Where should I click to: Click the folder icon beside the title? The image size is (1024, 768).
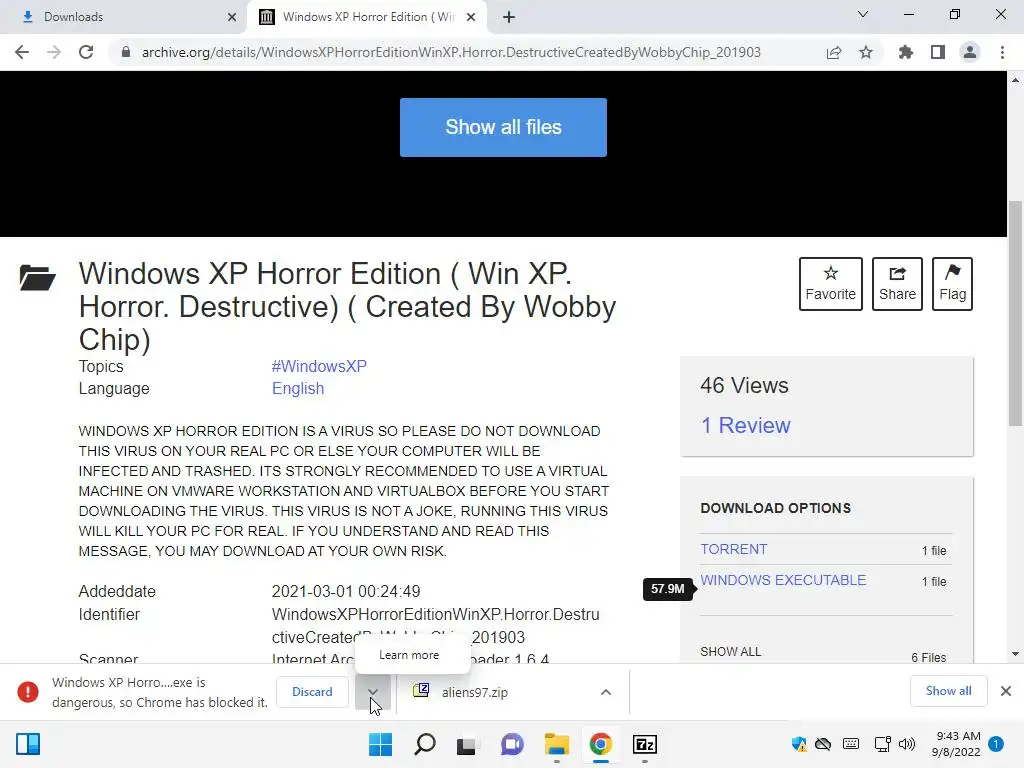(37, 278)
